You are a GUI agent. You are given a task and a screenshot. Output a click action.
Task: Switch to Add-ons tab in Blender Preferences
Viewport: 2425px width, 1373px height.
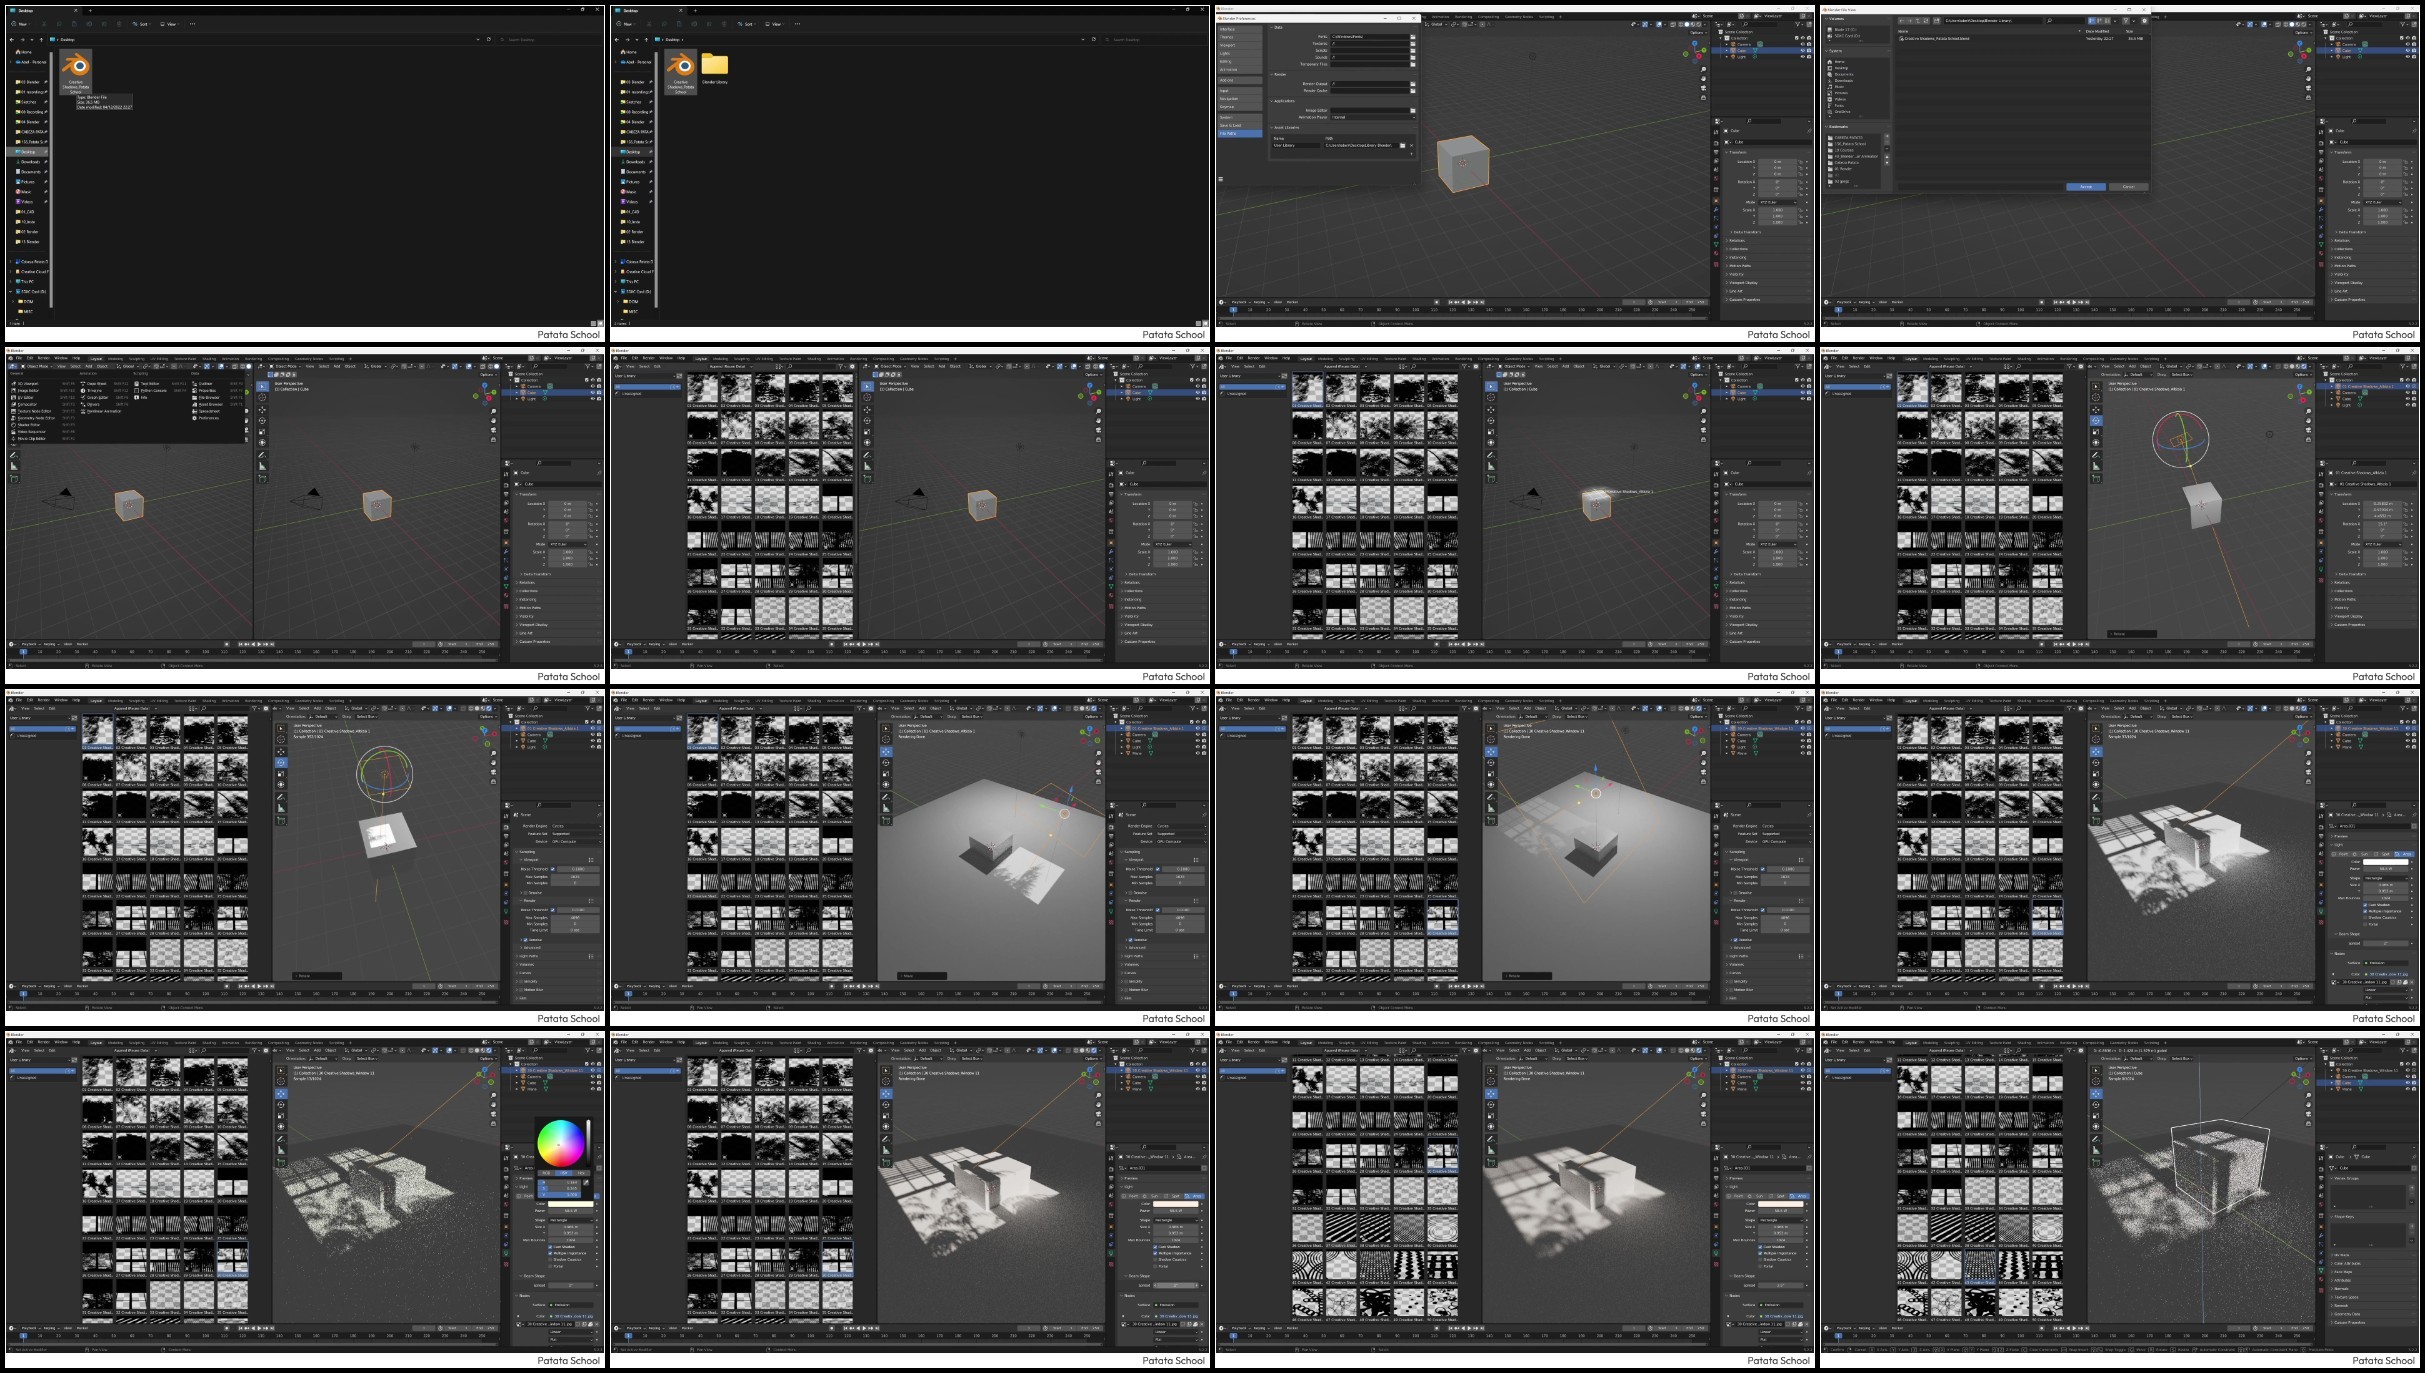tap(1240, 80)
